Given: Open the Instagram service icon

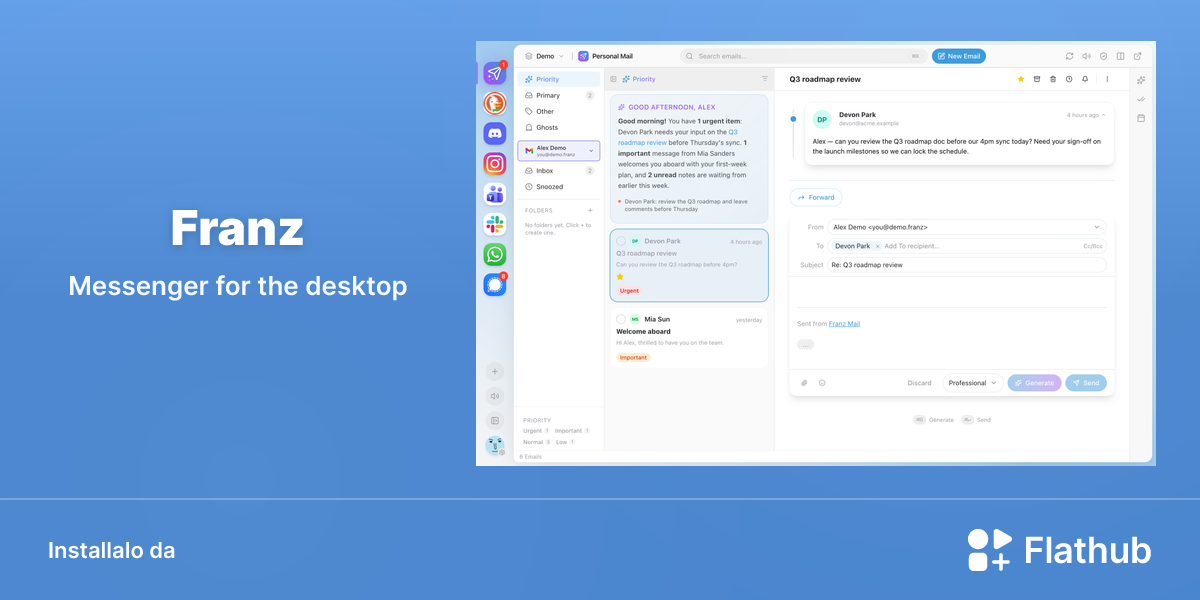Looking at the screenshot, I should click(x=494, y=164).
